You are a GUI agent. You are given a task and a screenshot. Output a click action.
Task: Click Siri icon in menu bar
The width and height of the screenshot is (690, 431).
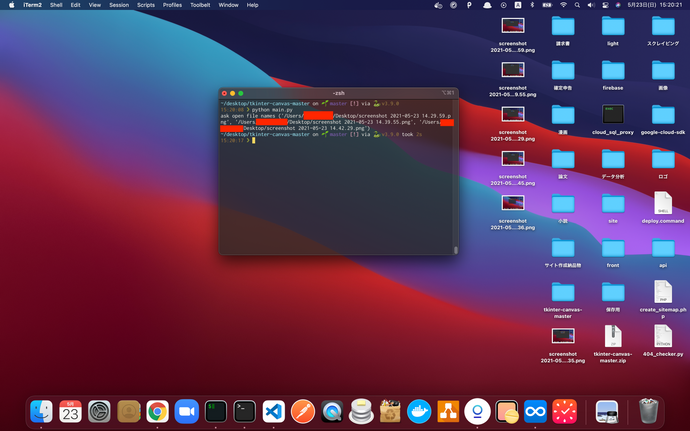(618, 5)
